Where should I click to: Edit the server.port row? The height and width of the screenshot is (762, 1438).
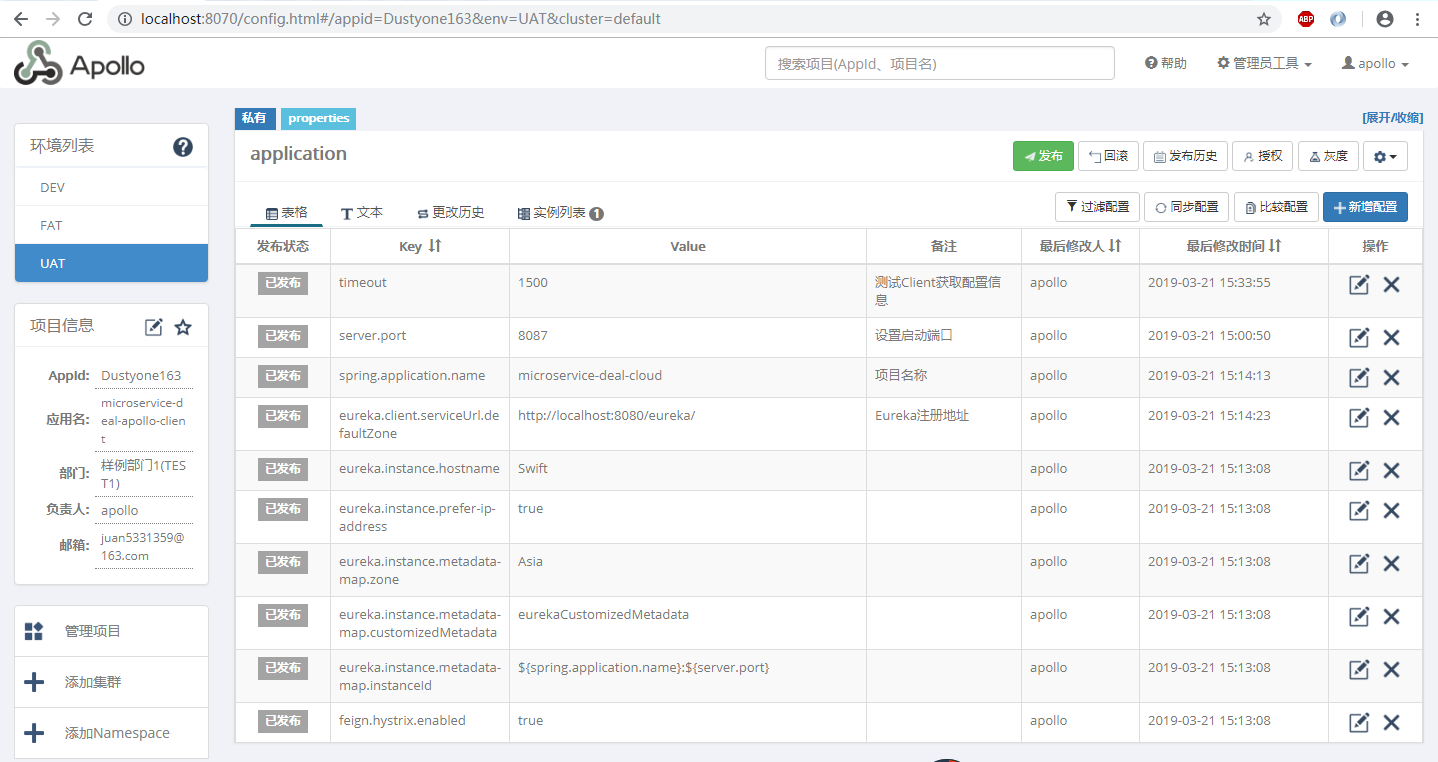coord(1359,338)
